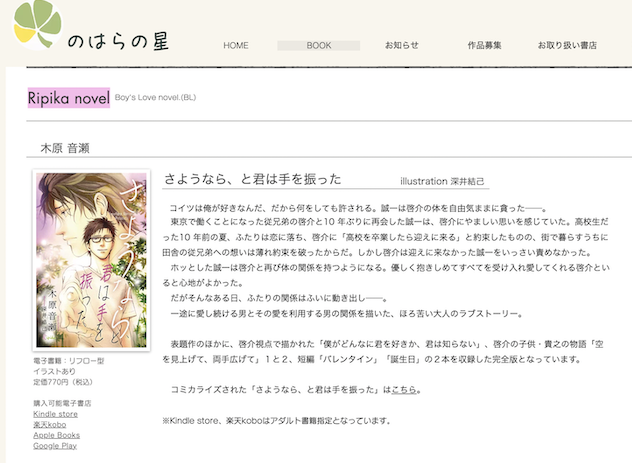
Task: Click the illustration 深井結己 credit
Action: tap(442, 181)
